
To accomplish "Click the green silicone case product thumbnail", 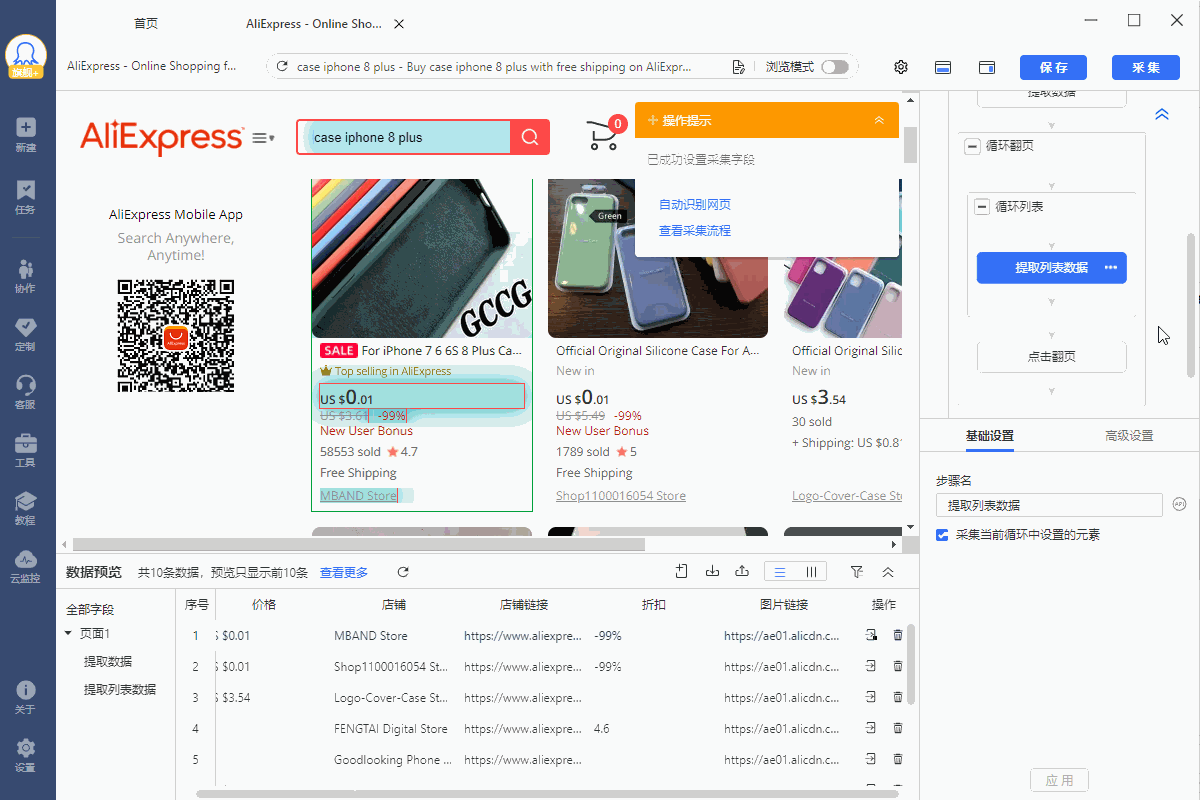I will pos(658,258).
